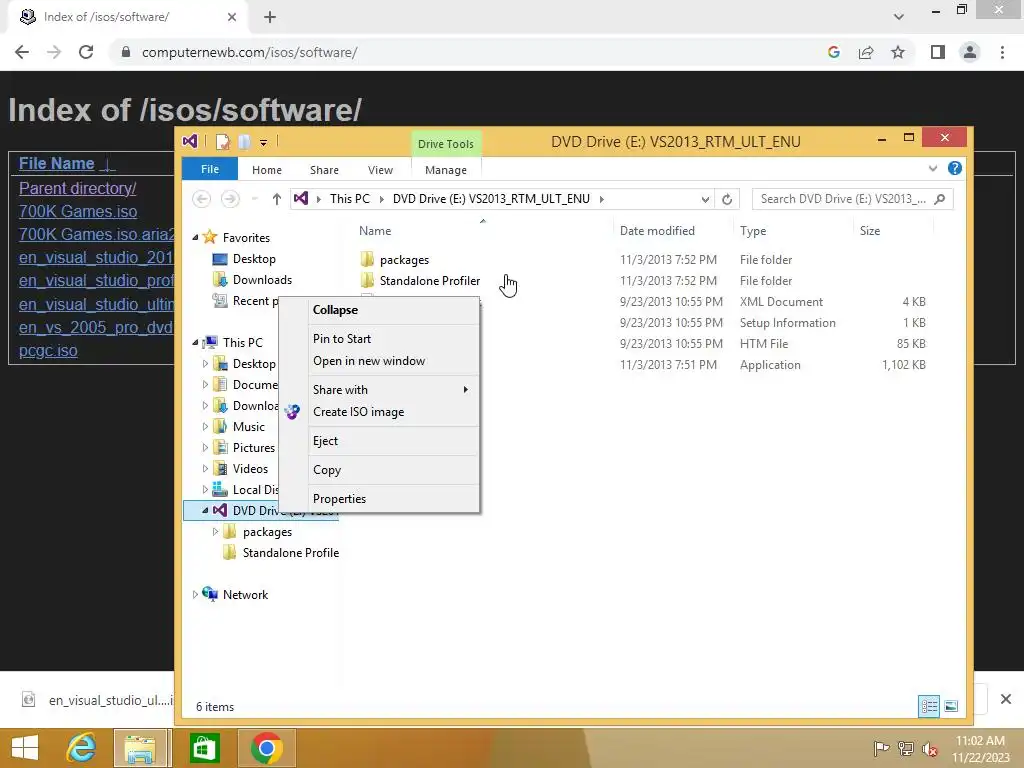Sort by the Type column header
The width and height of the screenshot is (1024, 768).
pos(753,231)
